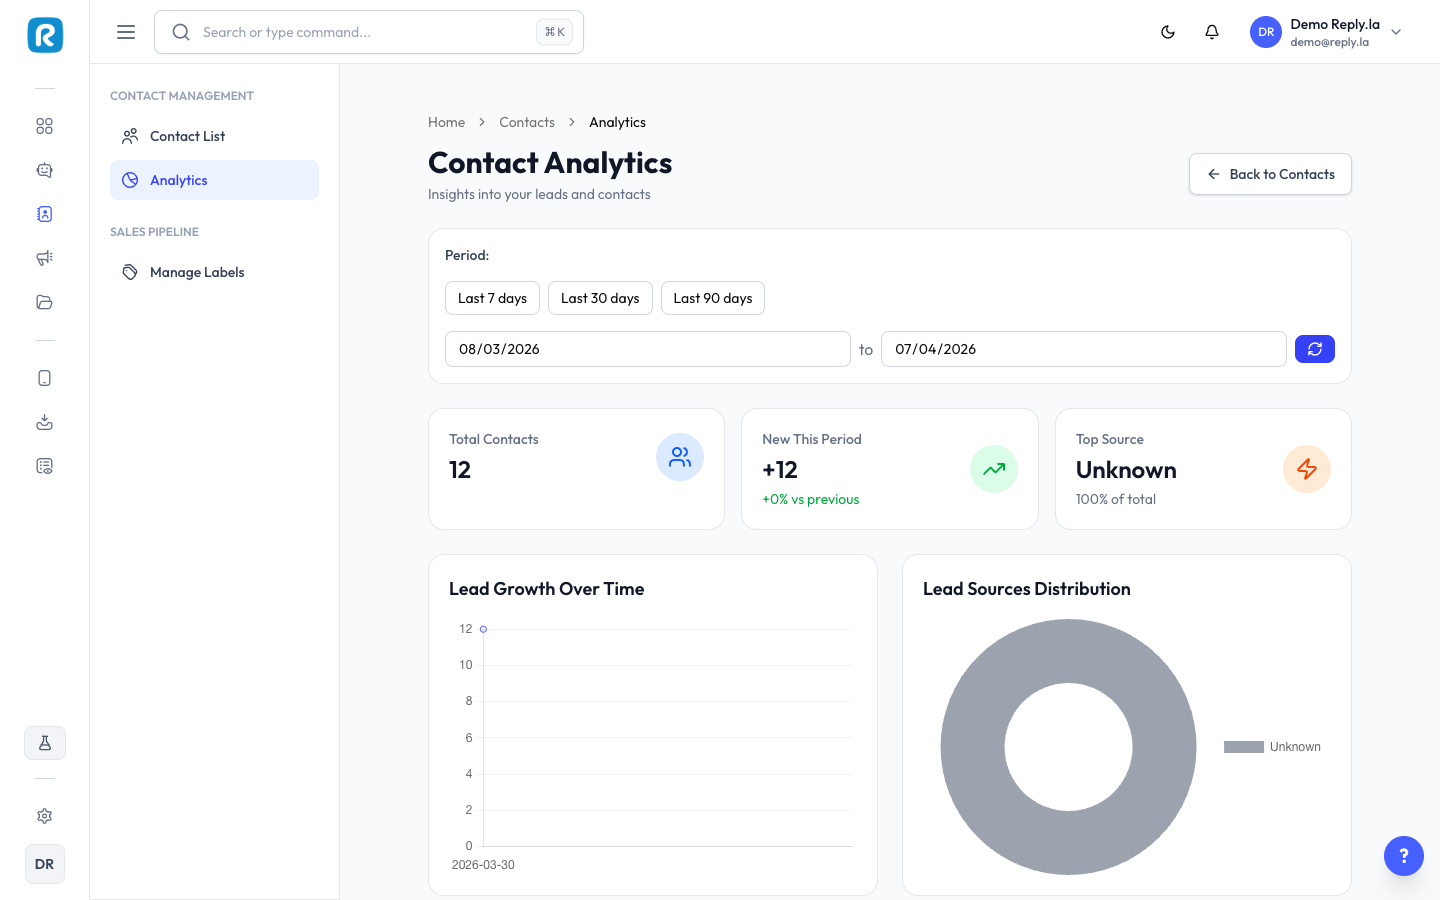This screenshot has height=900, width=1440.
Task: Open the dashboard grid icon in sidebar
Action: [44, 126]
